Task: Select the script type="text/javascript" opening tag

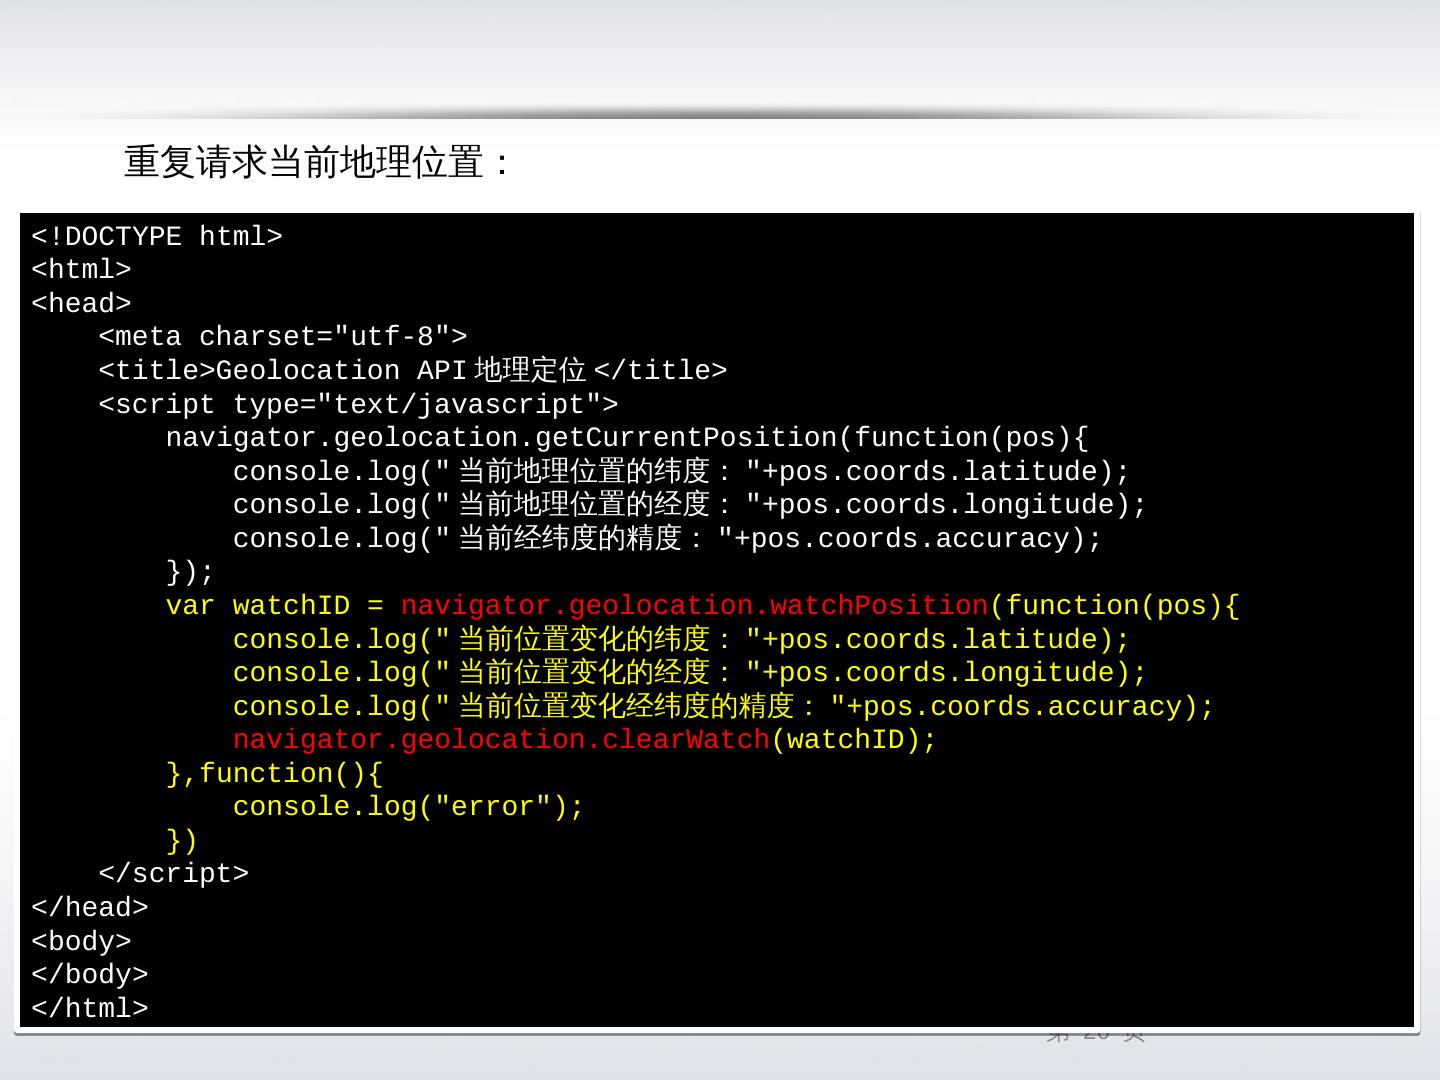Action: tap(359, 405)
